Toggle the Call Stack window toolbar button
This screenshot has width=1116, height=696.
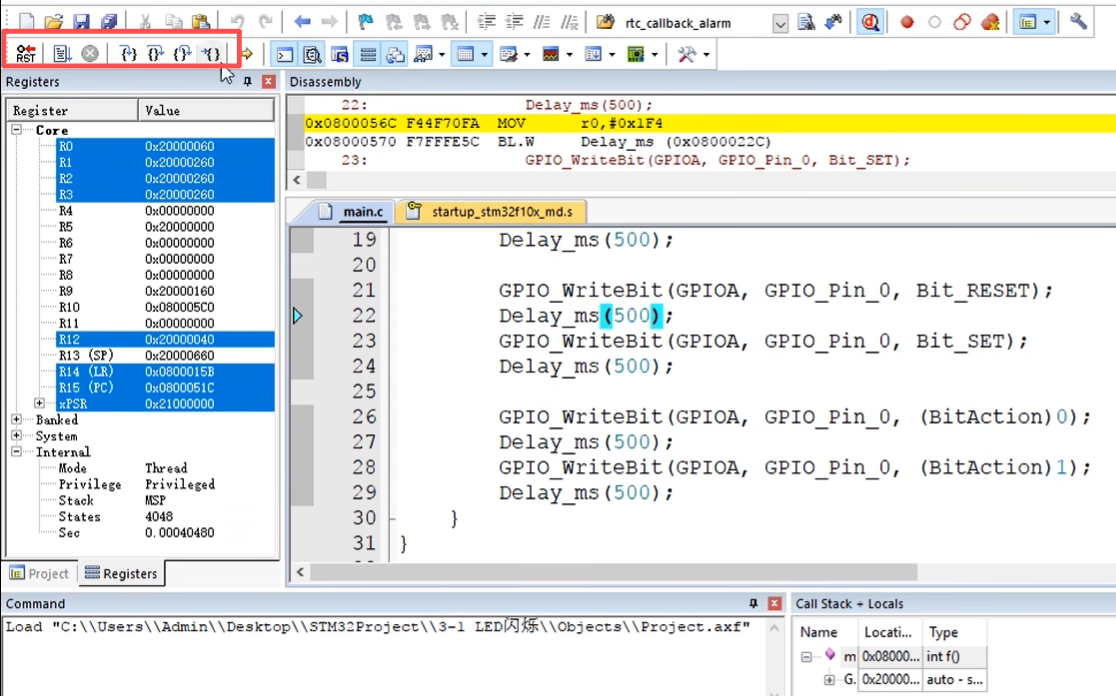pos(396,54)
